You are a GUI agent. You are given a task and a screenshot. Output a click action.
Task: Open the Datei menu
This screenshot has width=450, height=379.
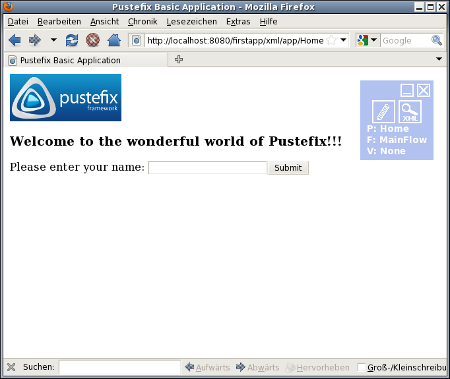click(x=18, y=22)
